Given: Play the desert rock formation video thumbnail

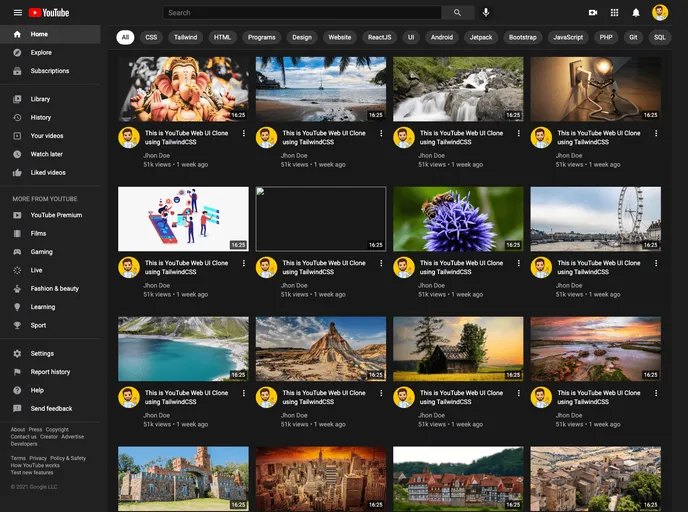Looking at the screenshot, I should coord(321,349).
